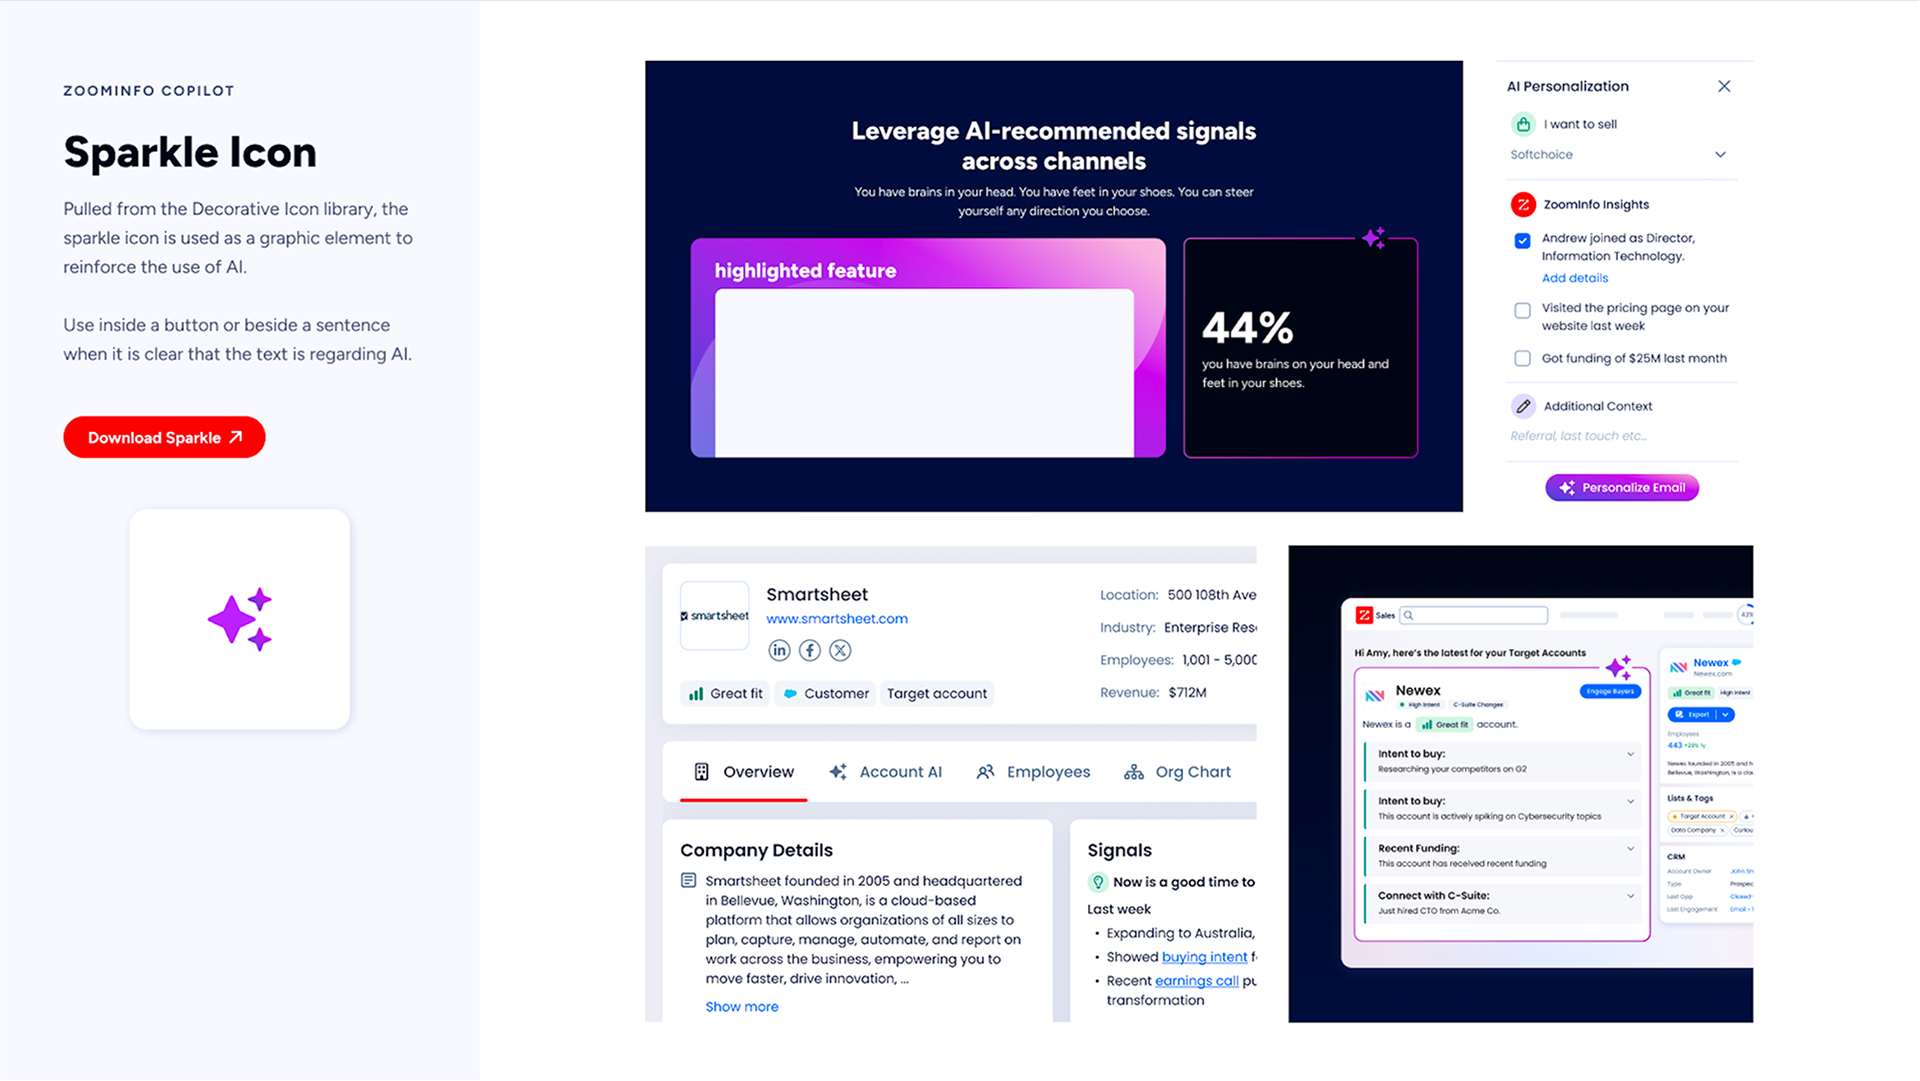Click the green lock icon near I want to sell
This screenshot has width=1920, height=1081.
[x=1522, y=125]
